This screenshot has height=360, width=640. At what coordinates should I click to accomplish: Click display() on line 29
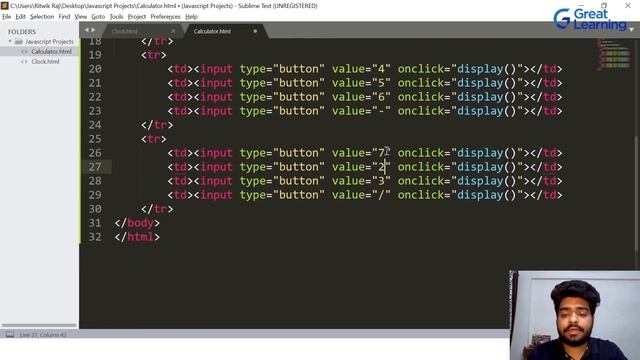487,195
